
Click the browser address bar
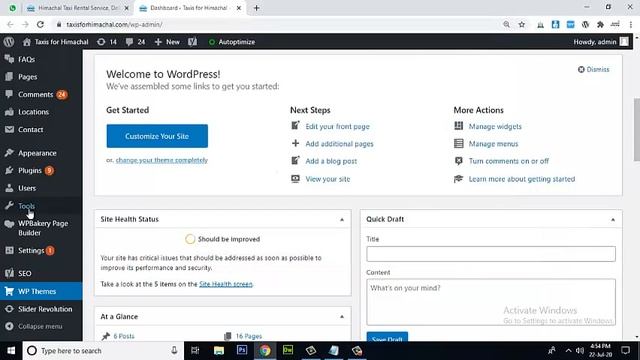[278, 24]
